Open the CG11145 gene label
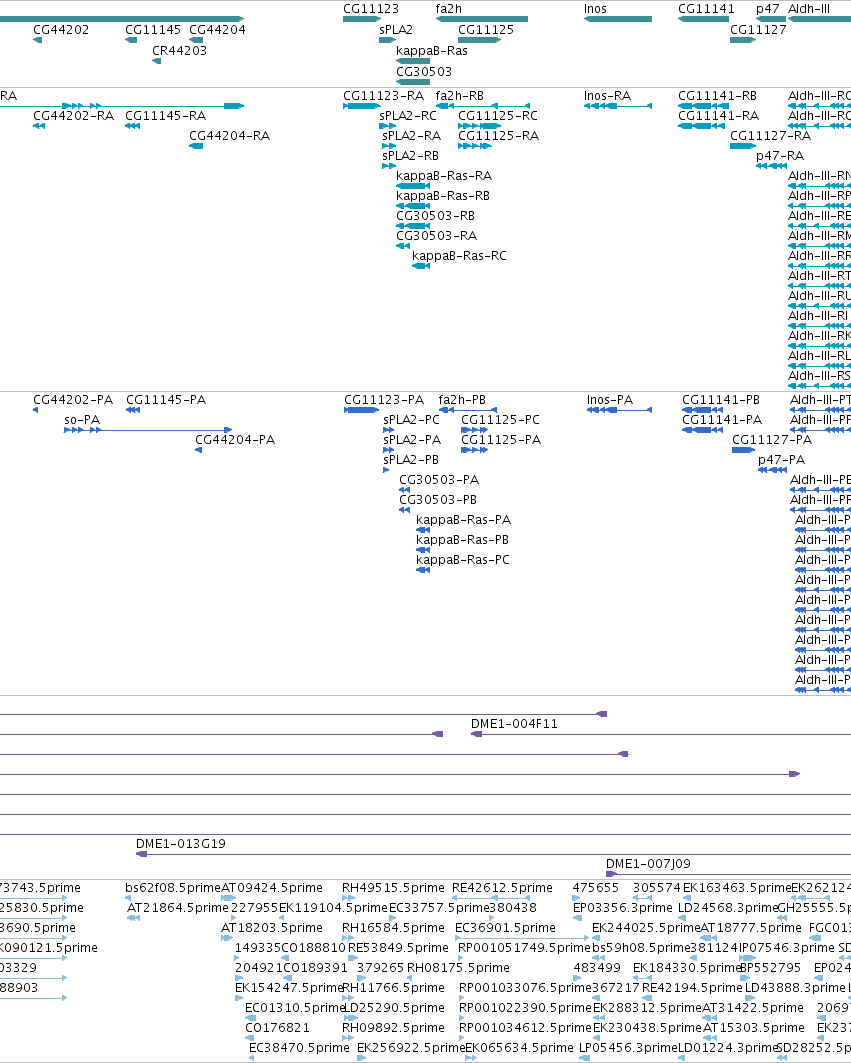Viewport: 851px width, 1063px height. coord(153,30)
